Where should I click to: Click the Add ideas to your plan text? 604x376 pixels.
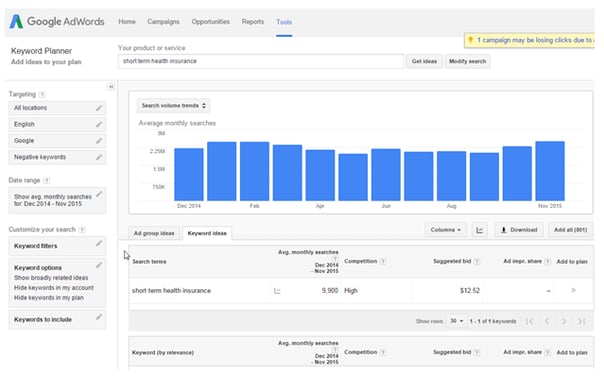pyautogui.click(x=46, y=62)
